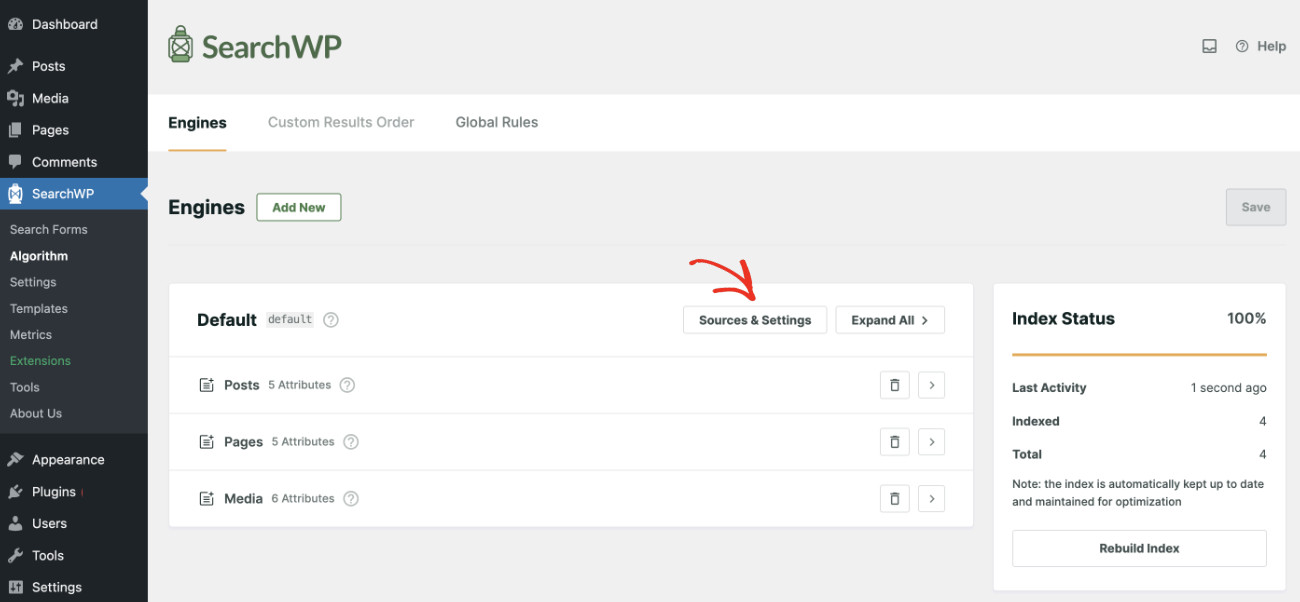
Task: Open Sources & Settings button
Action: pyautogui.click(x=755, y=320)
